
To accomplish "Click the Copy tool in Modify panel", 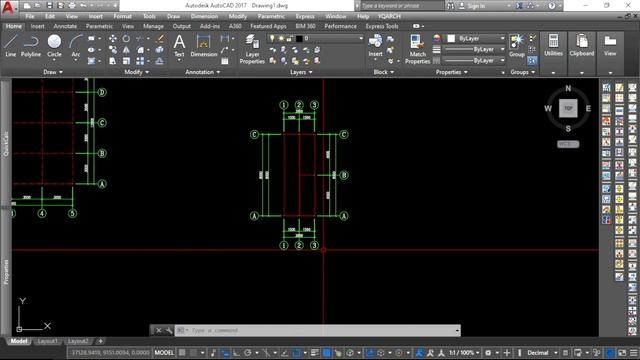I will click(113, 50).
